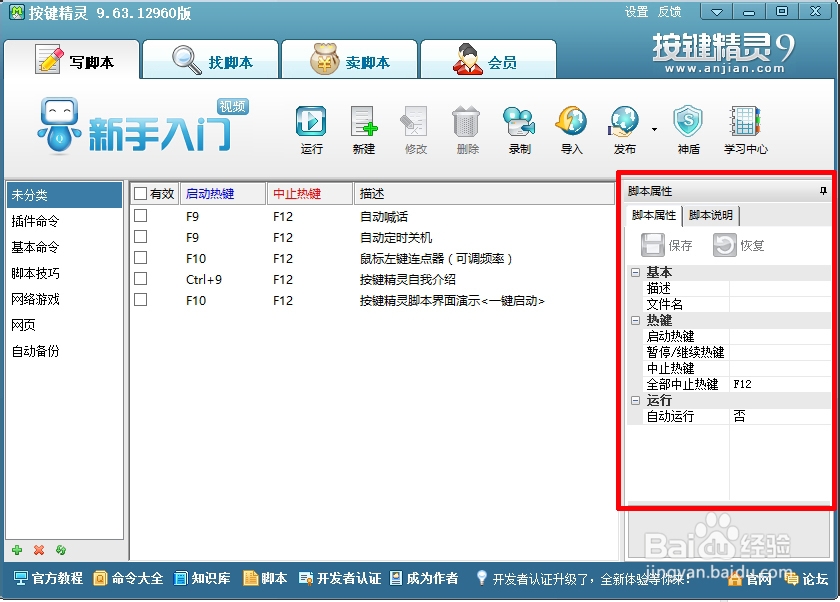Create a new script with 新建 icon
Image resolution: width=840 pixels, height=602 pixels.
364,122
